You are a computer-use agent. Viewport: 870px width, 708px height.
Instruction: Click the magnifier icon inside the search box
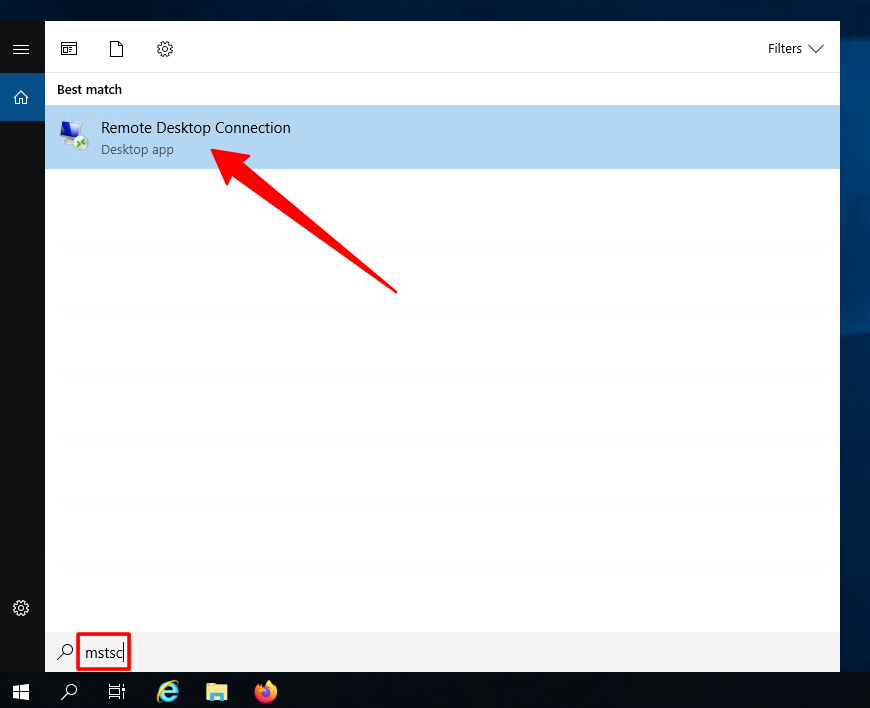click(65, 653)
